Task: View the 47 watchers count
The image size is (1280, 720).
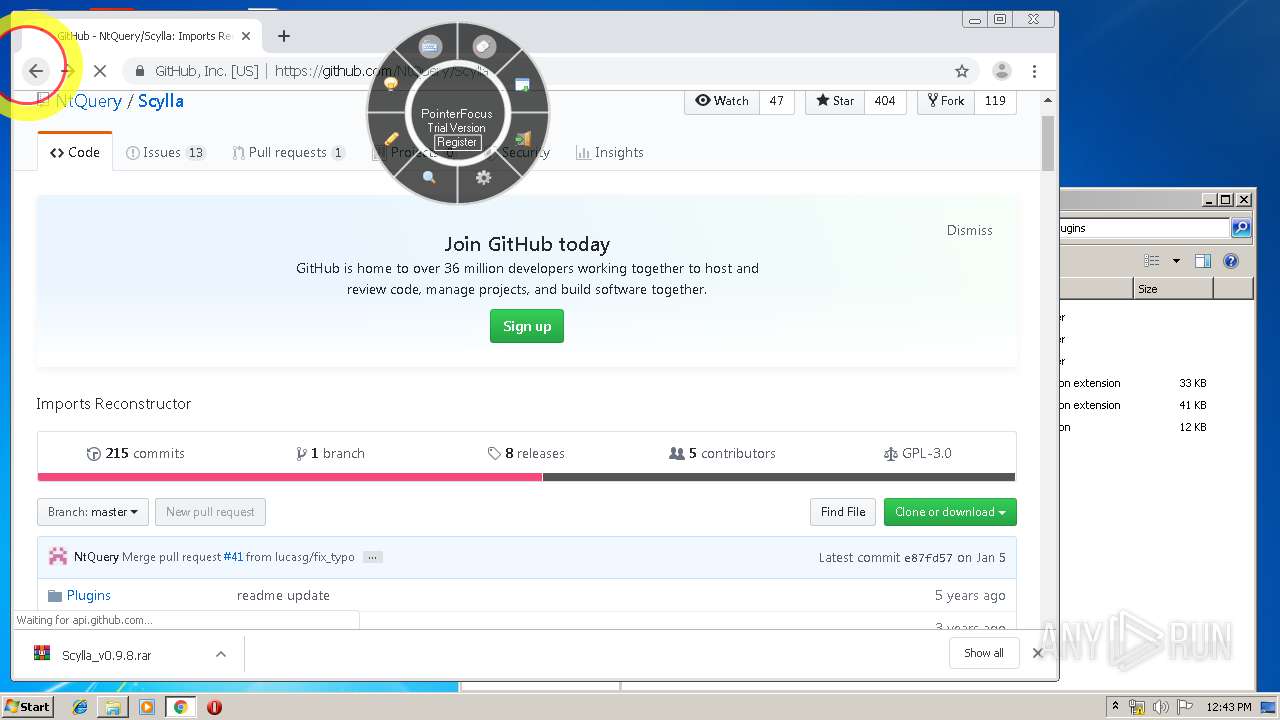Action: [777, 101]
